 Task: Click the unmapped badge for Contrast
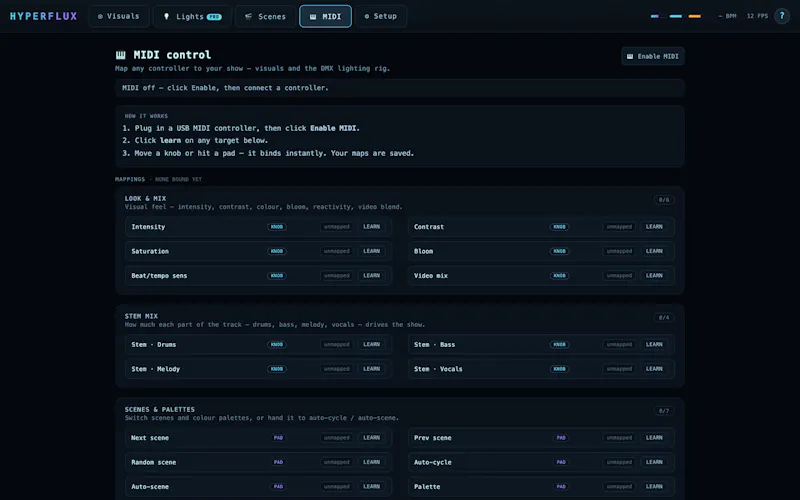pyautogui.click(x=619, y=227)
